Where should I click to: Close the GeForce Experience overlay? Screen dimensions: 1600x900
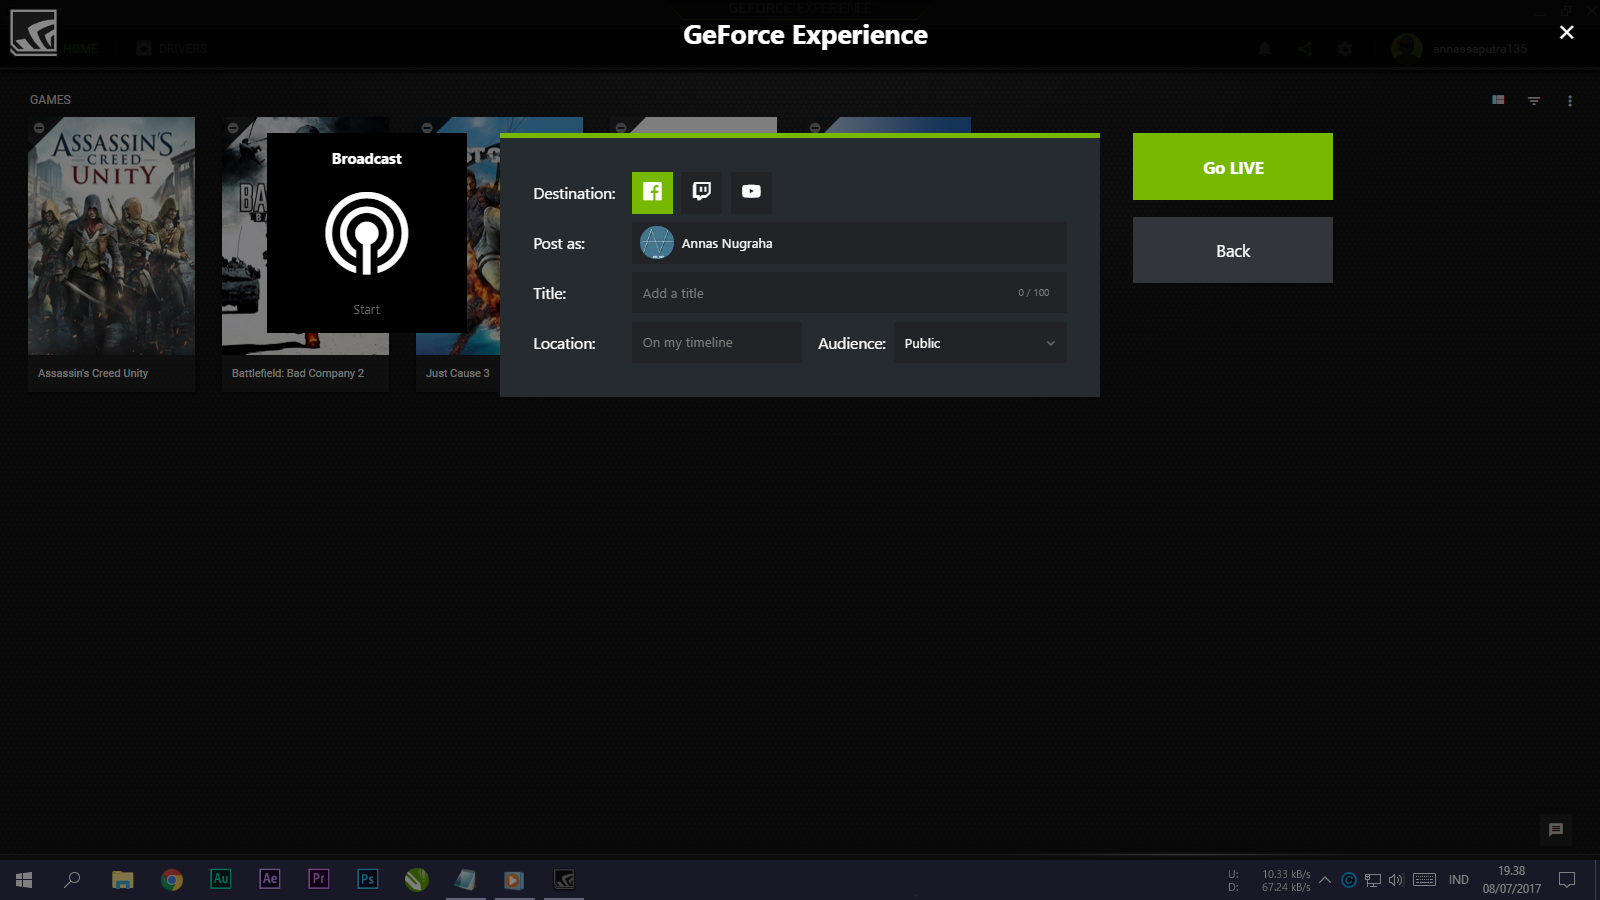click(1567, 33)
